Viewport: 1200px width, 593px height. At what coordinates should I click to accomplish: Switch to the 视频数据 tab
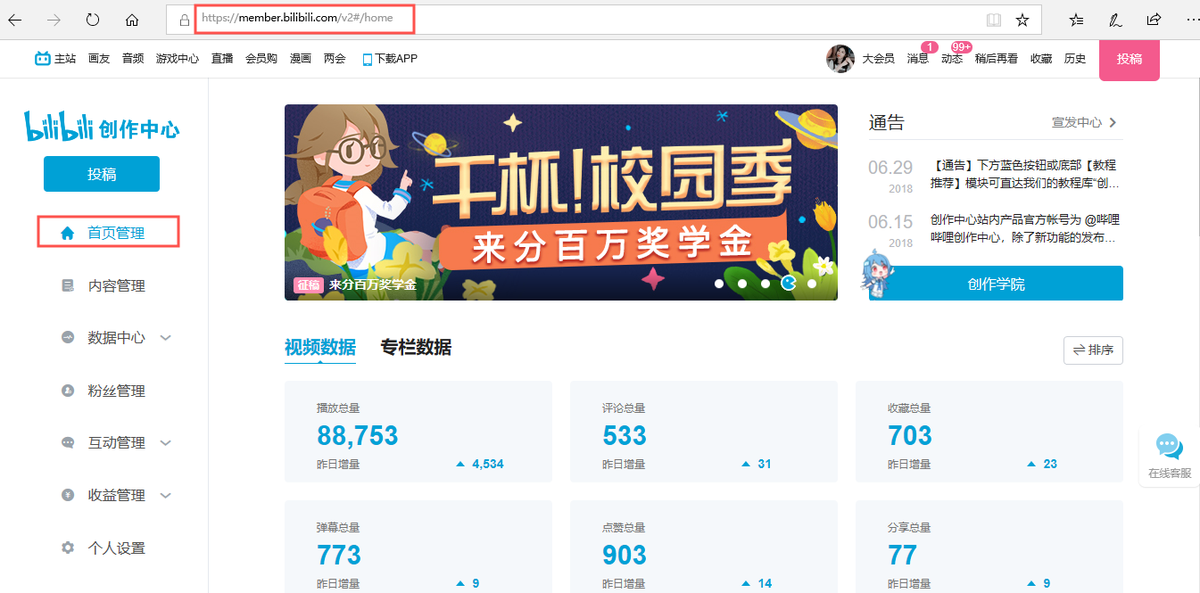[320, 347]
